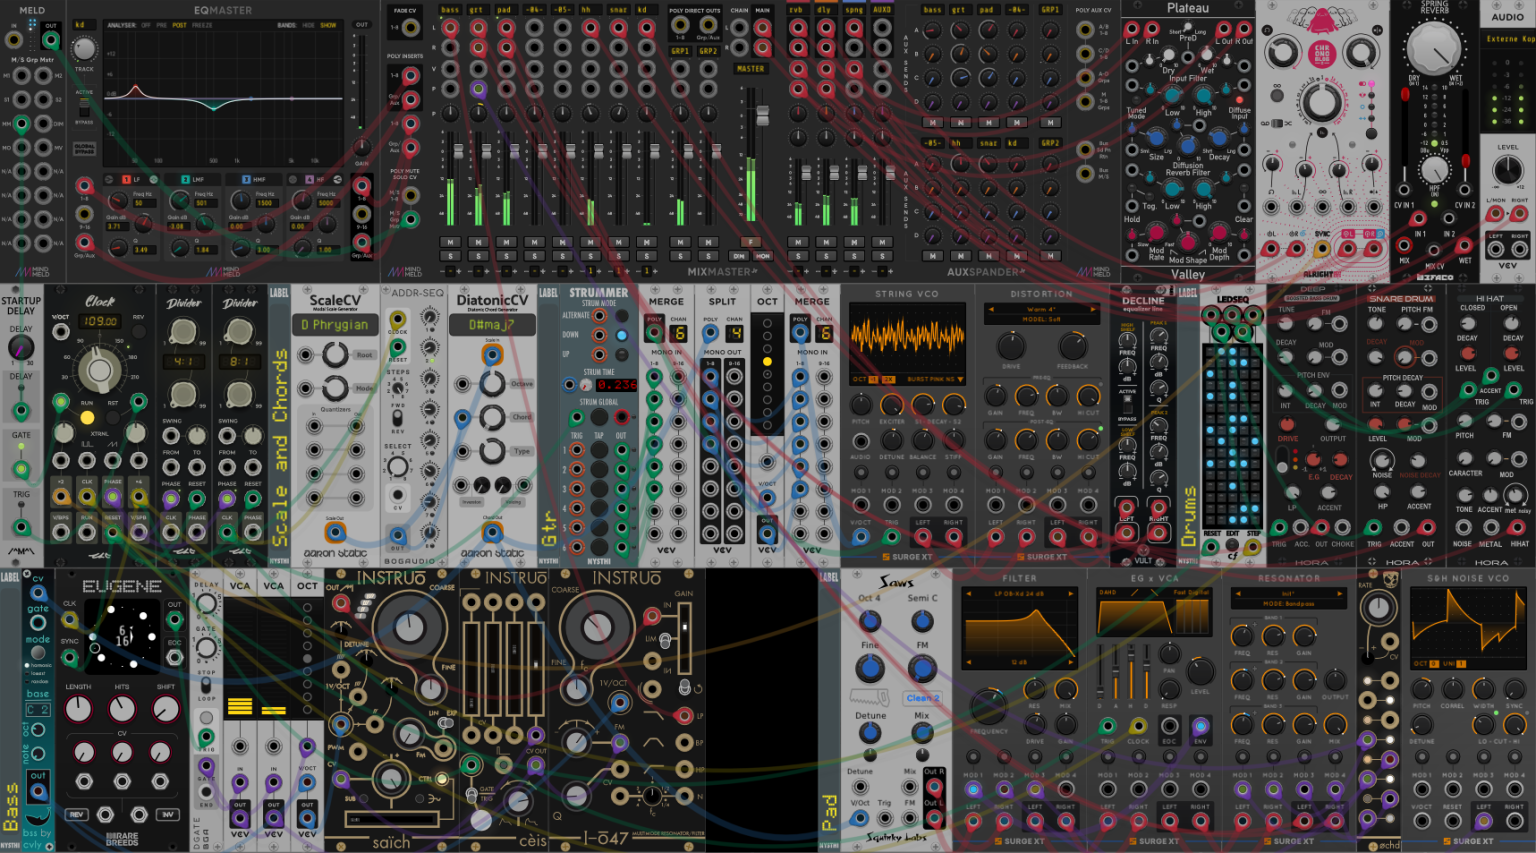
Task: Click the LENGTH knob on Eugene module
Action: [78, 709]
